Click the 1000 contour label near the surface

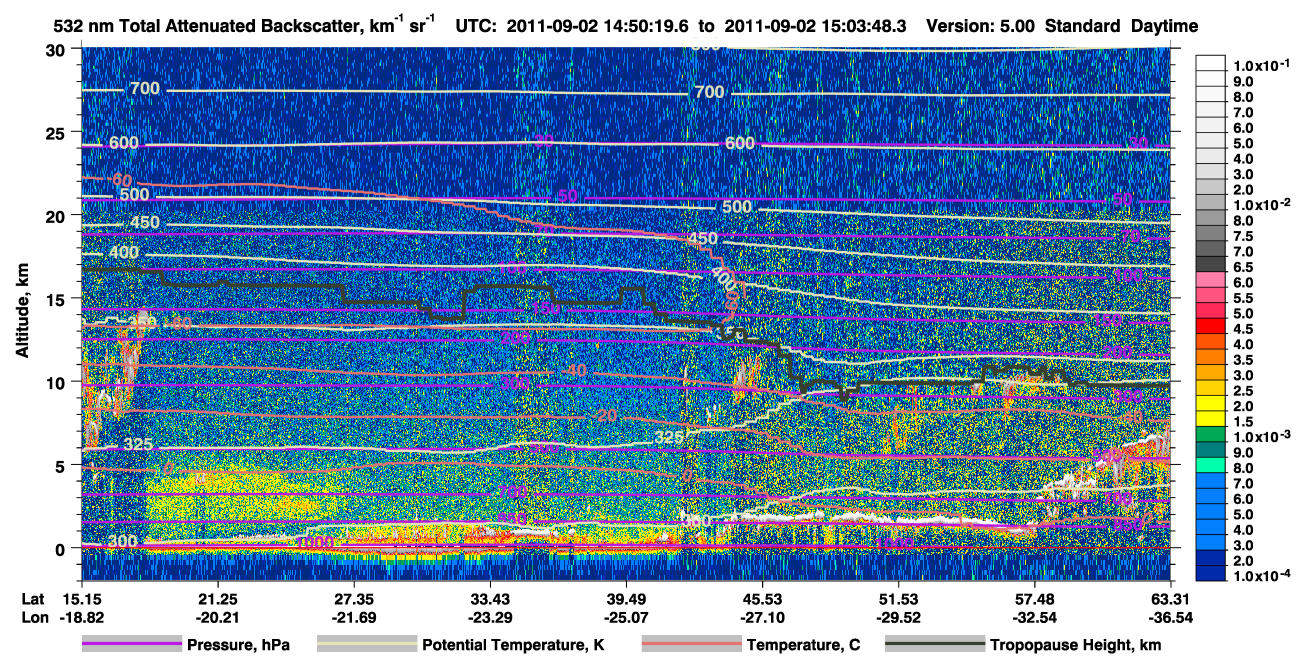point(316,543)
